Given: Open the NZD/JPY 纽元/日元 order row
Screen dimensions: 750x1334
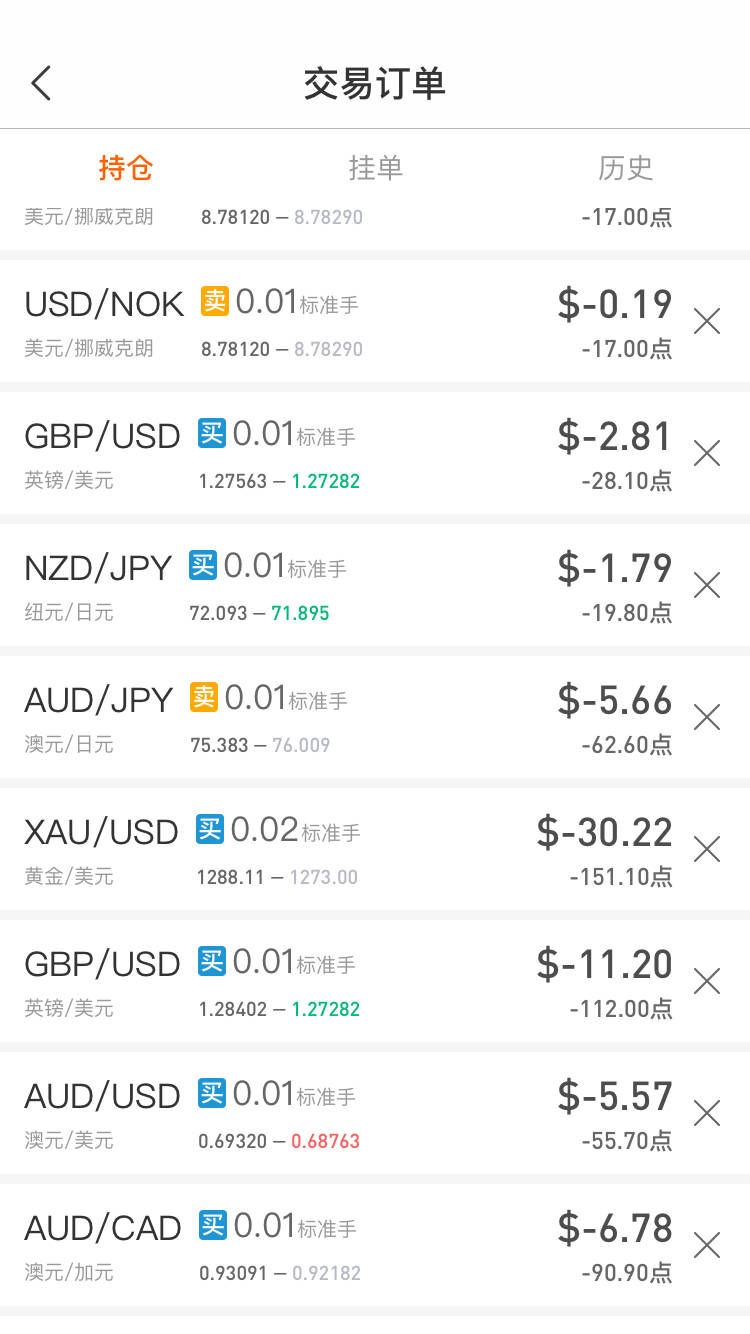Looking at the screenshot, I should pyautogui.click(x=375, y=585).
